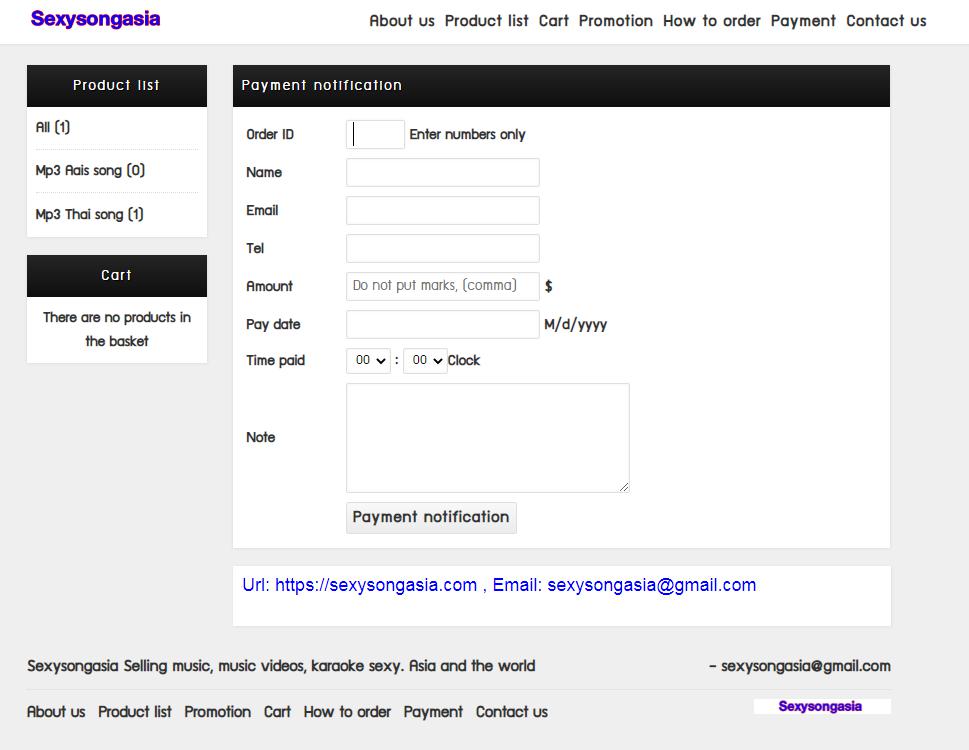Open the hour dropdown for Time paid

click(x=368, y=361)
